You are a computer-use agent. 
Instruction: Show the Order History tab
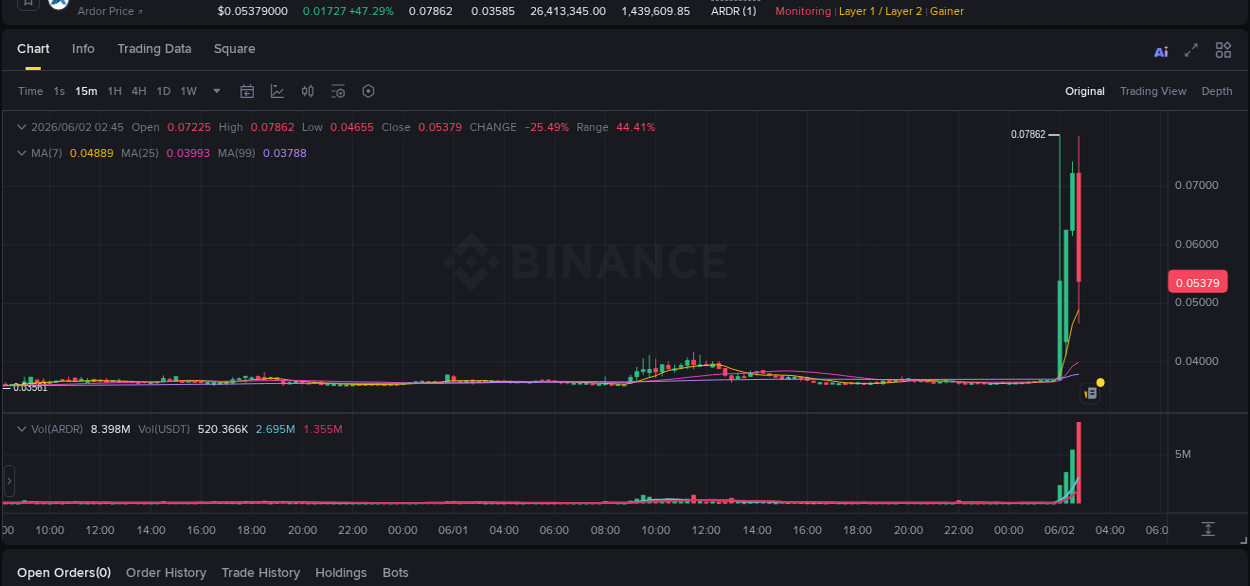point(166,573)
